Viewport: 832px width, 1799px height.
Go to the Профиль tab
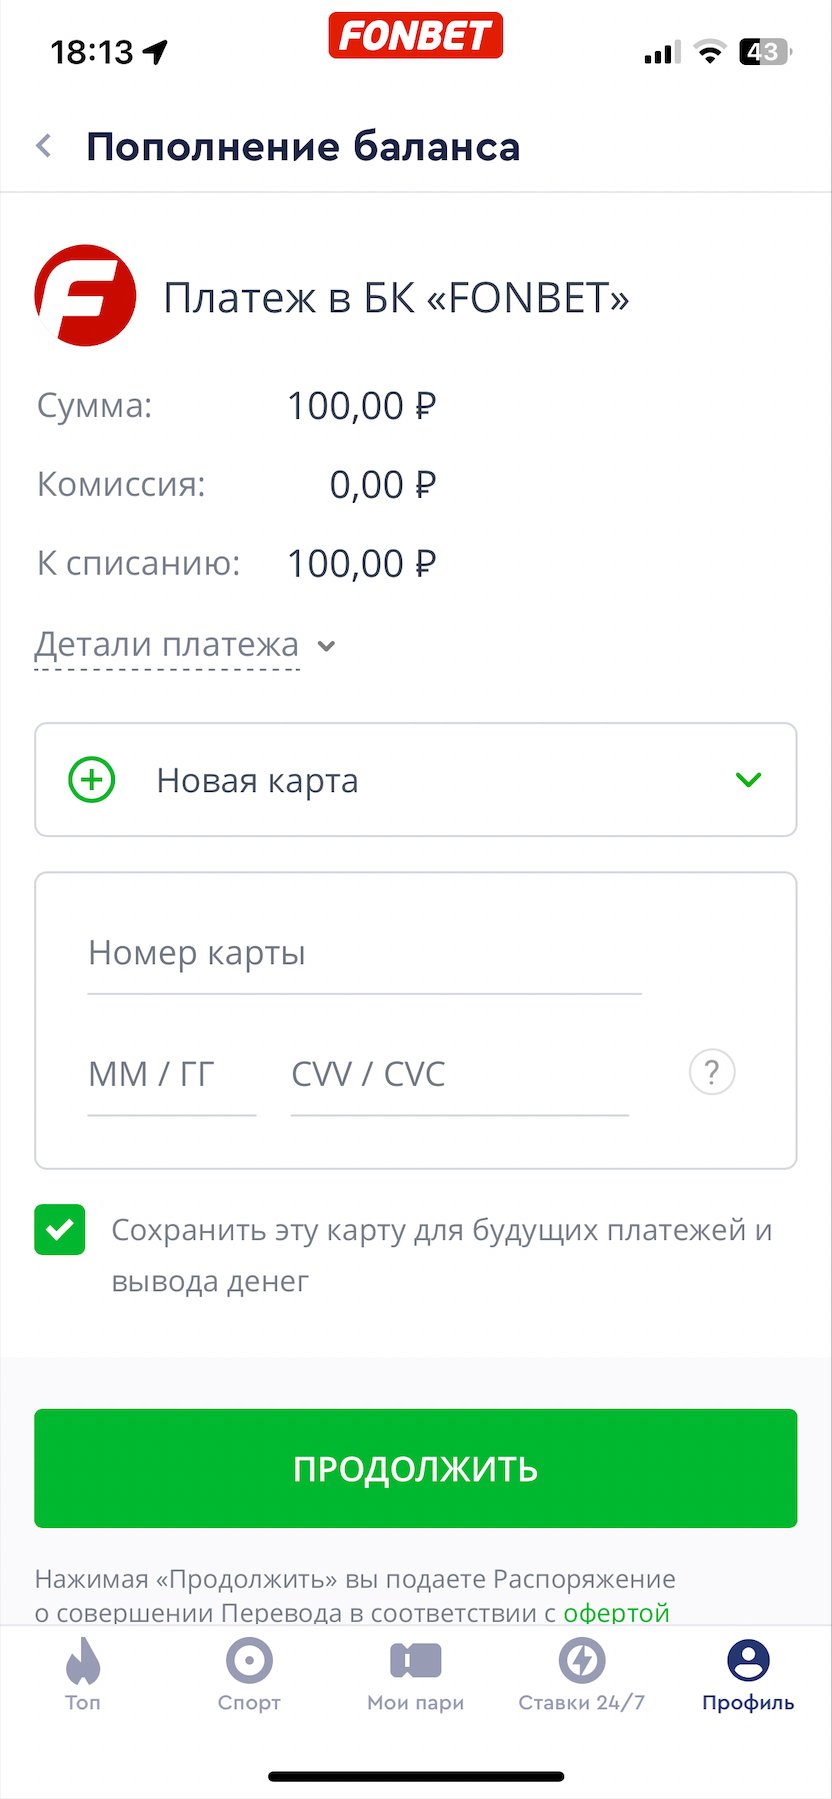coord(748,1673)
